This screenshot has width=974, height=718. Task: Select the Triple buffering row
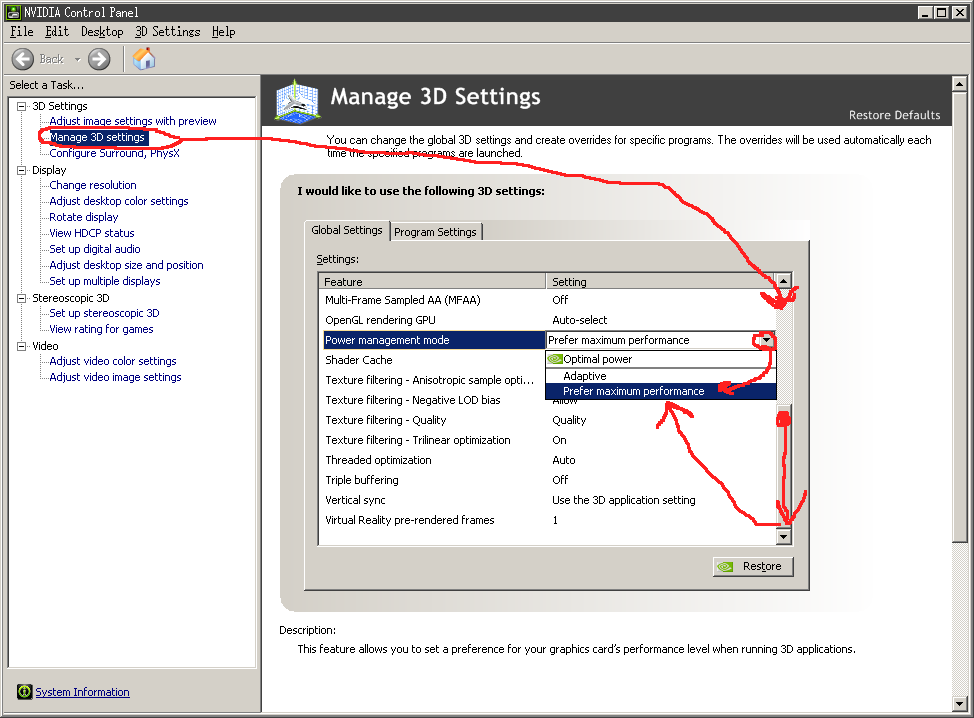tap(547, 480)
